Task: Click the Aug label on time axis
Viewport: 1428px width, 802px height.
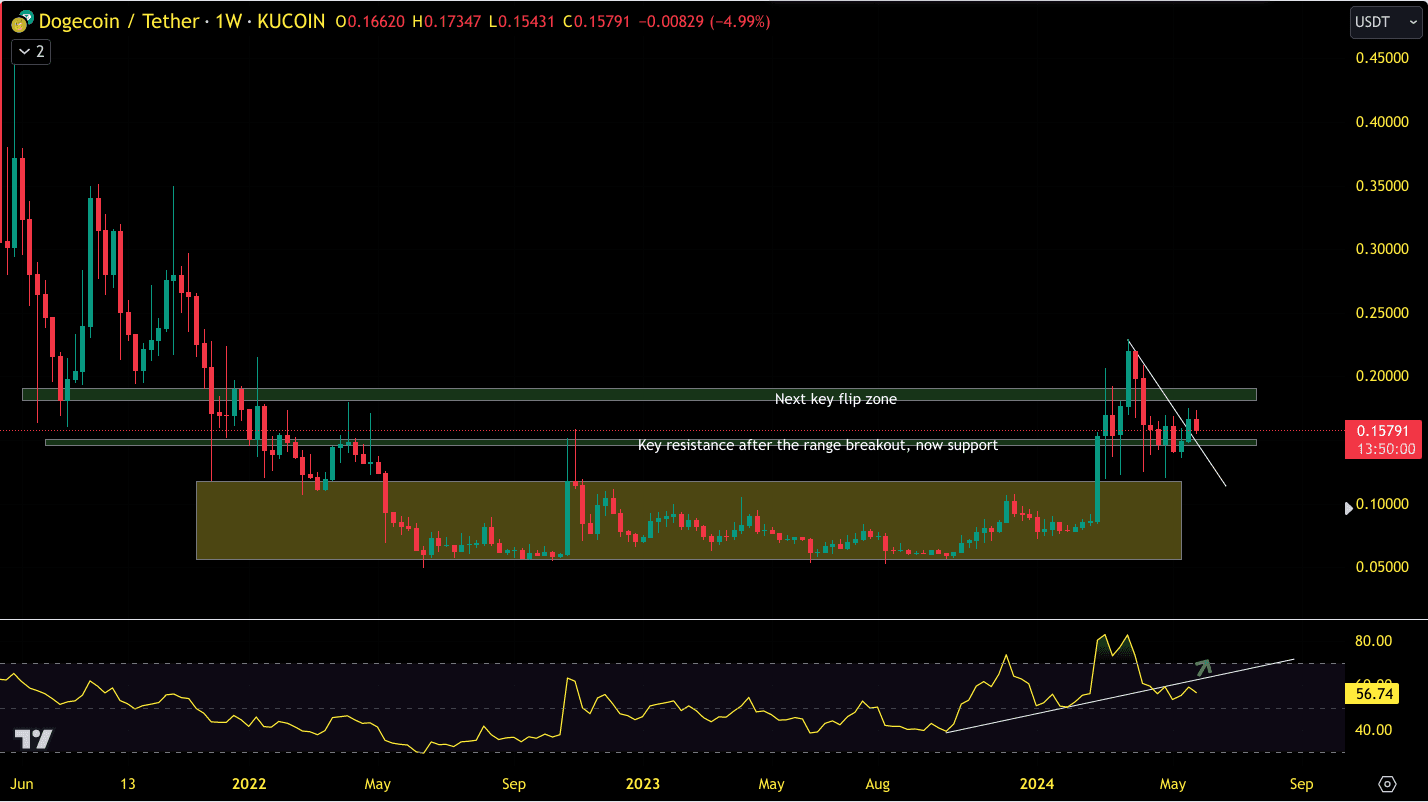Action: 878,783
